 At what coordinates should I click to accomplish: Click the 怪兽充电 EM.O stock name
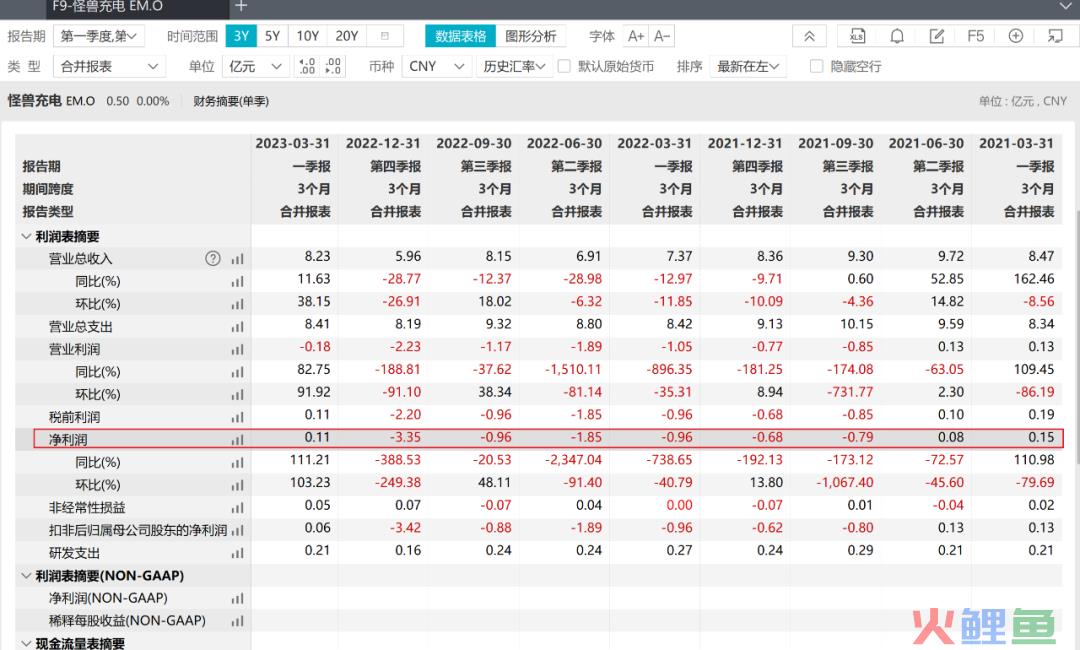(x=52, y=101)
